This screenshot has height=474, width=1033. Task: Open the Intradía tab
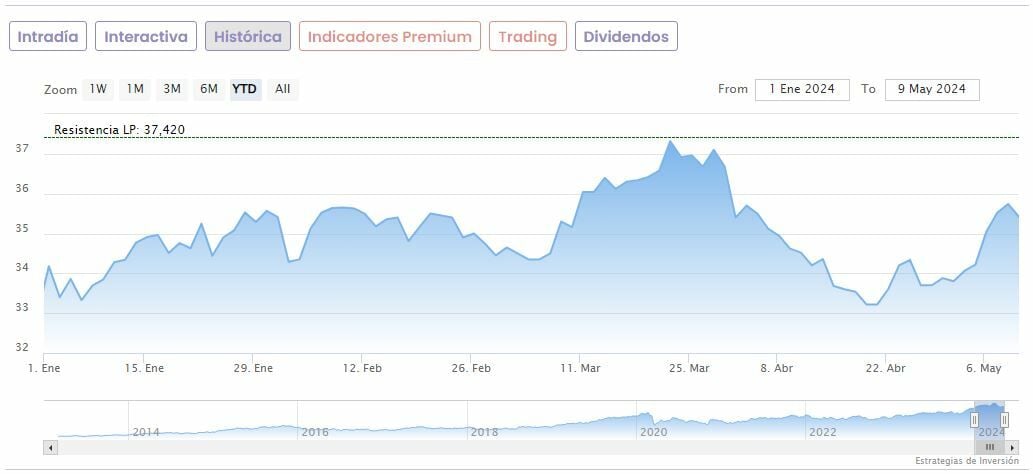click(48, 37)
